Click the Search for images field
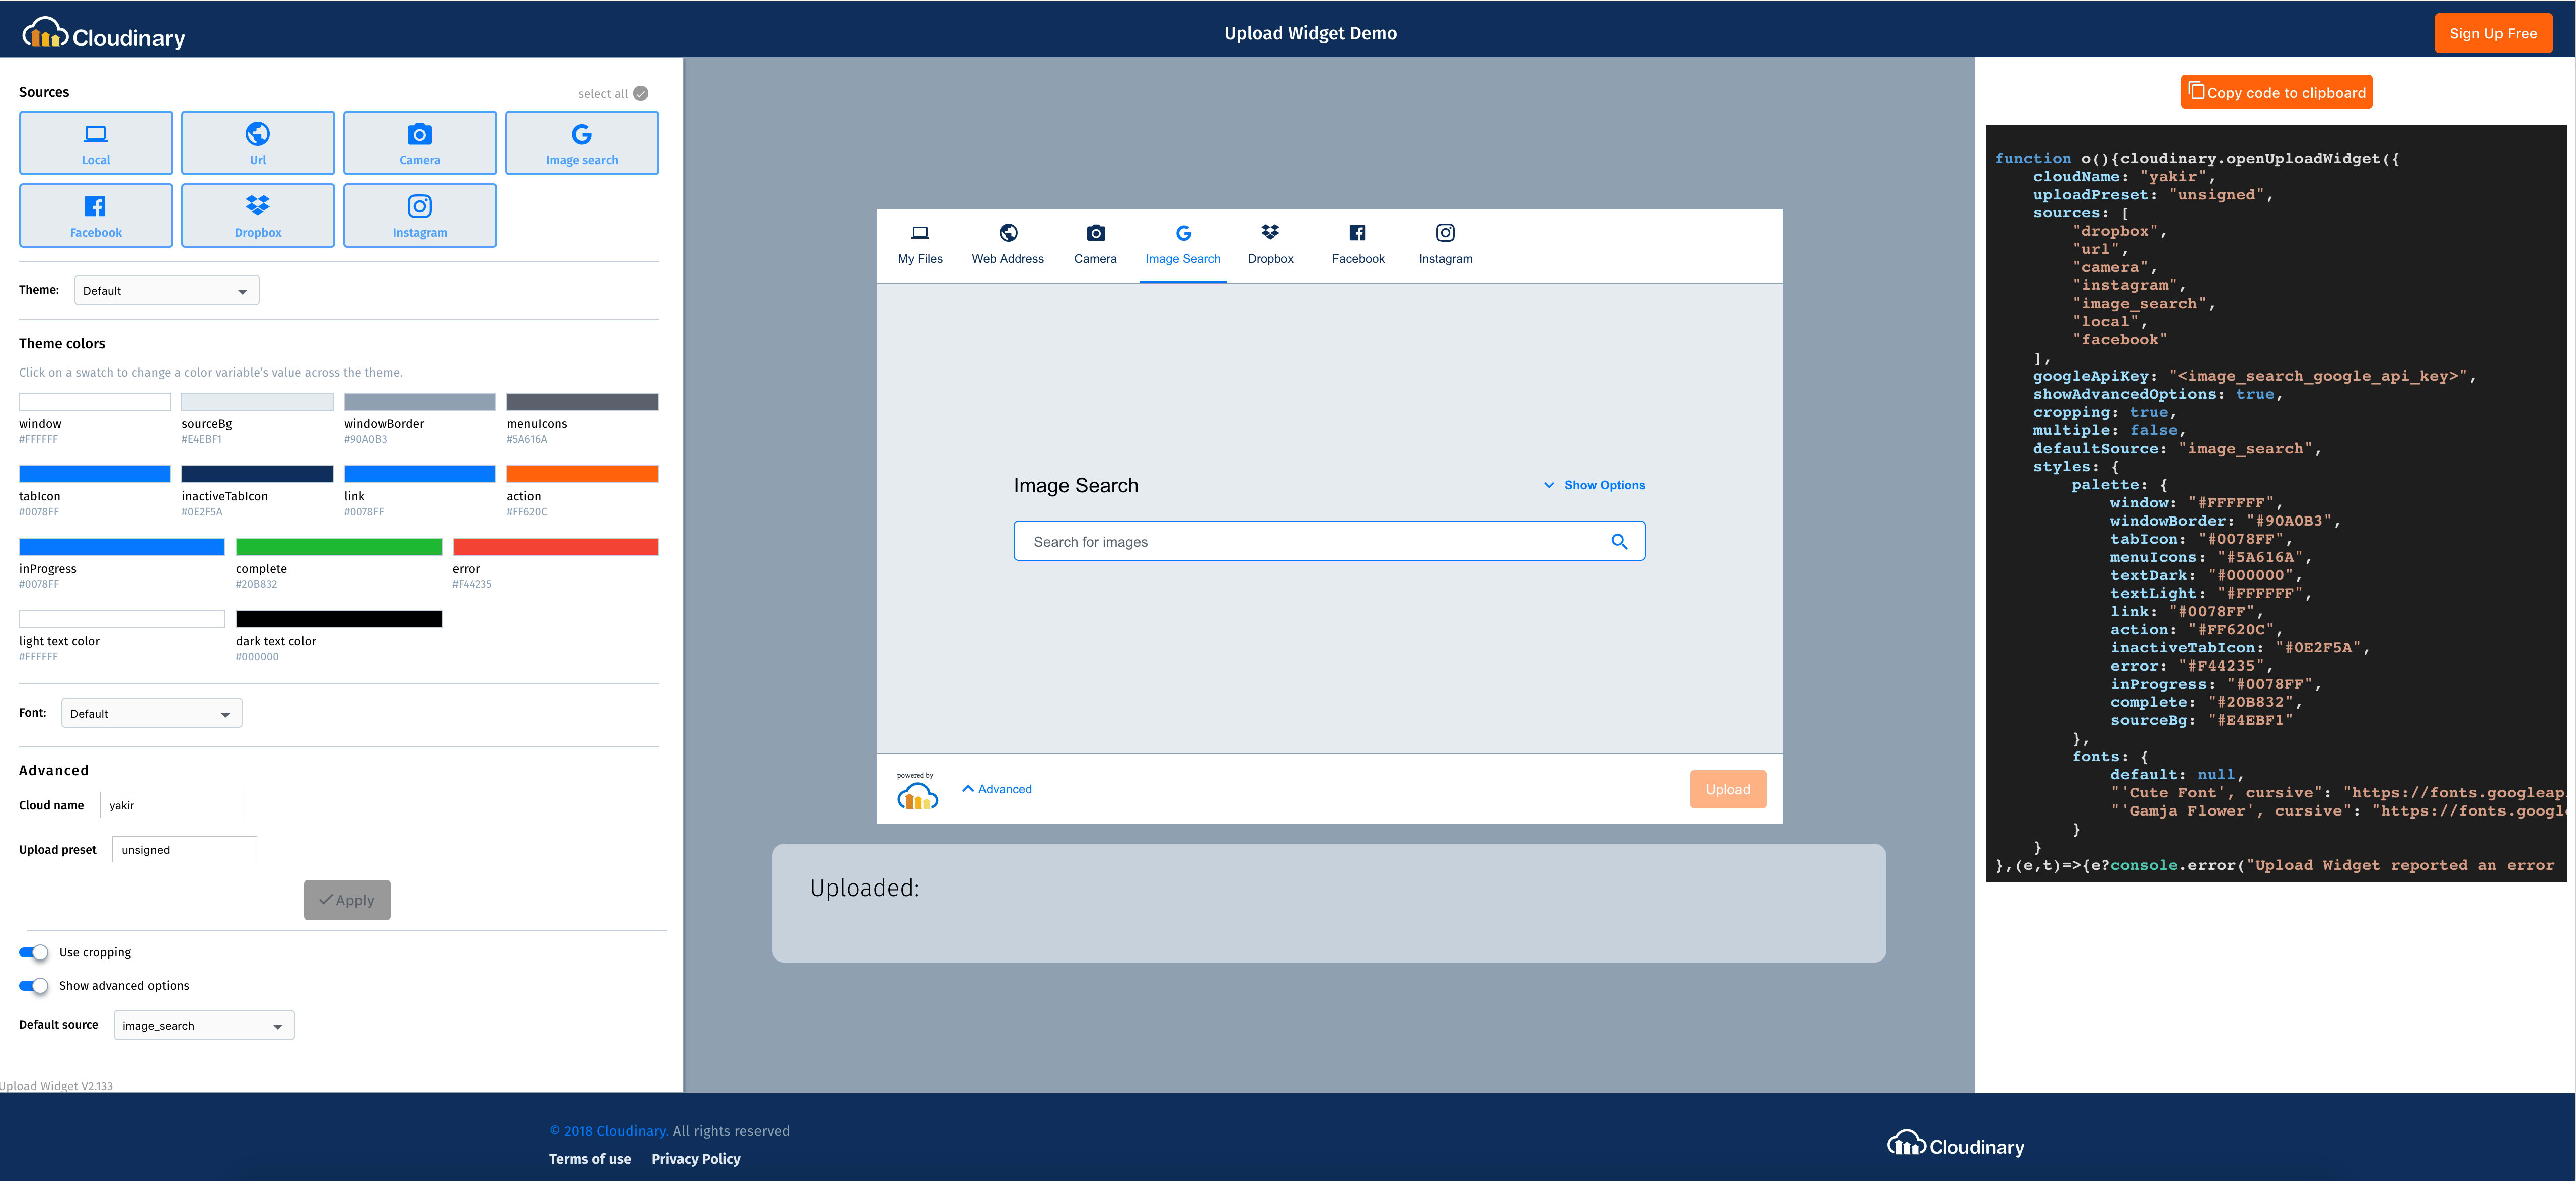This screenshot has width=2576, height=1181. [1329, 541]
